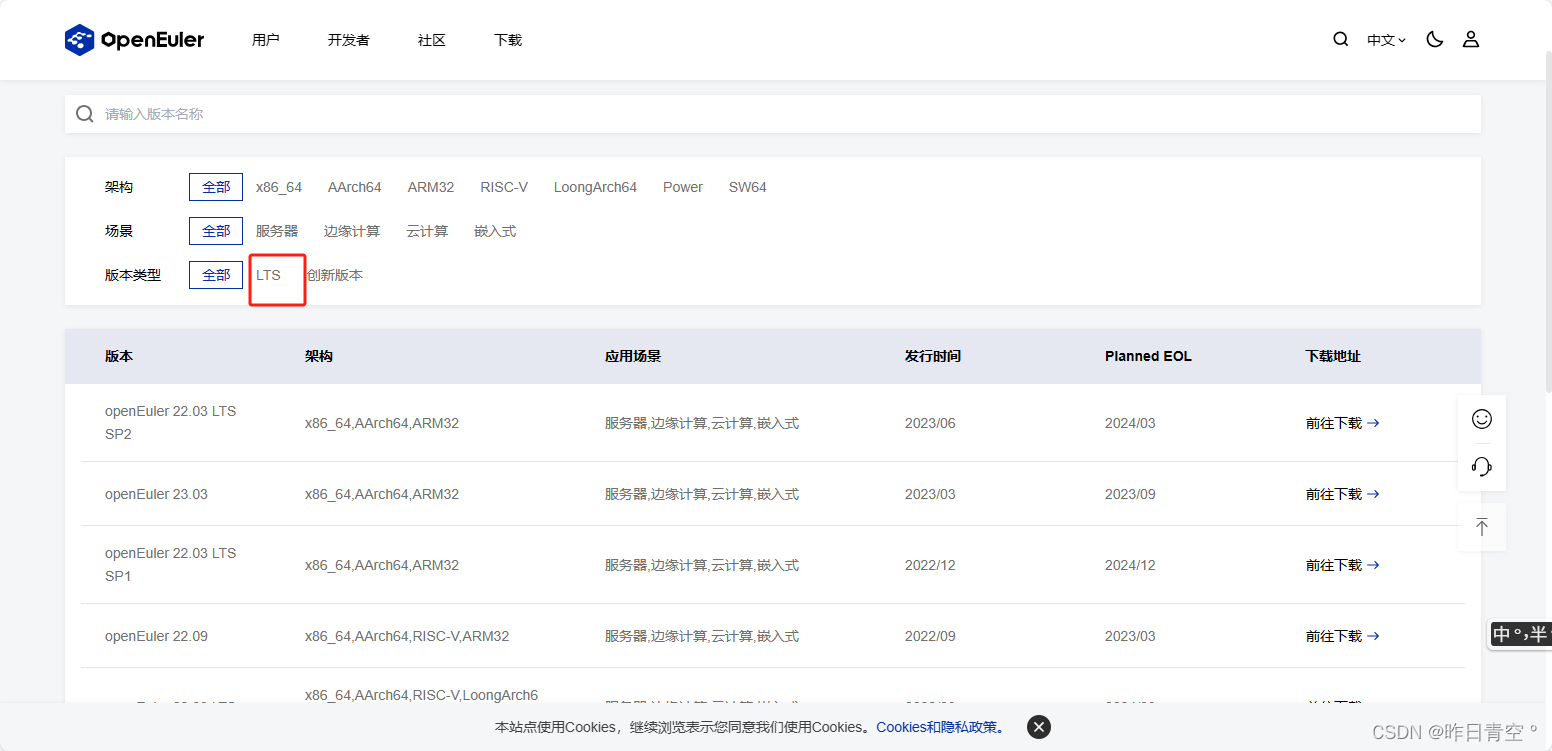Open the 用户 menu
1552x751 pixels.
click(266, 40)
